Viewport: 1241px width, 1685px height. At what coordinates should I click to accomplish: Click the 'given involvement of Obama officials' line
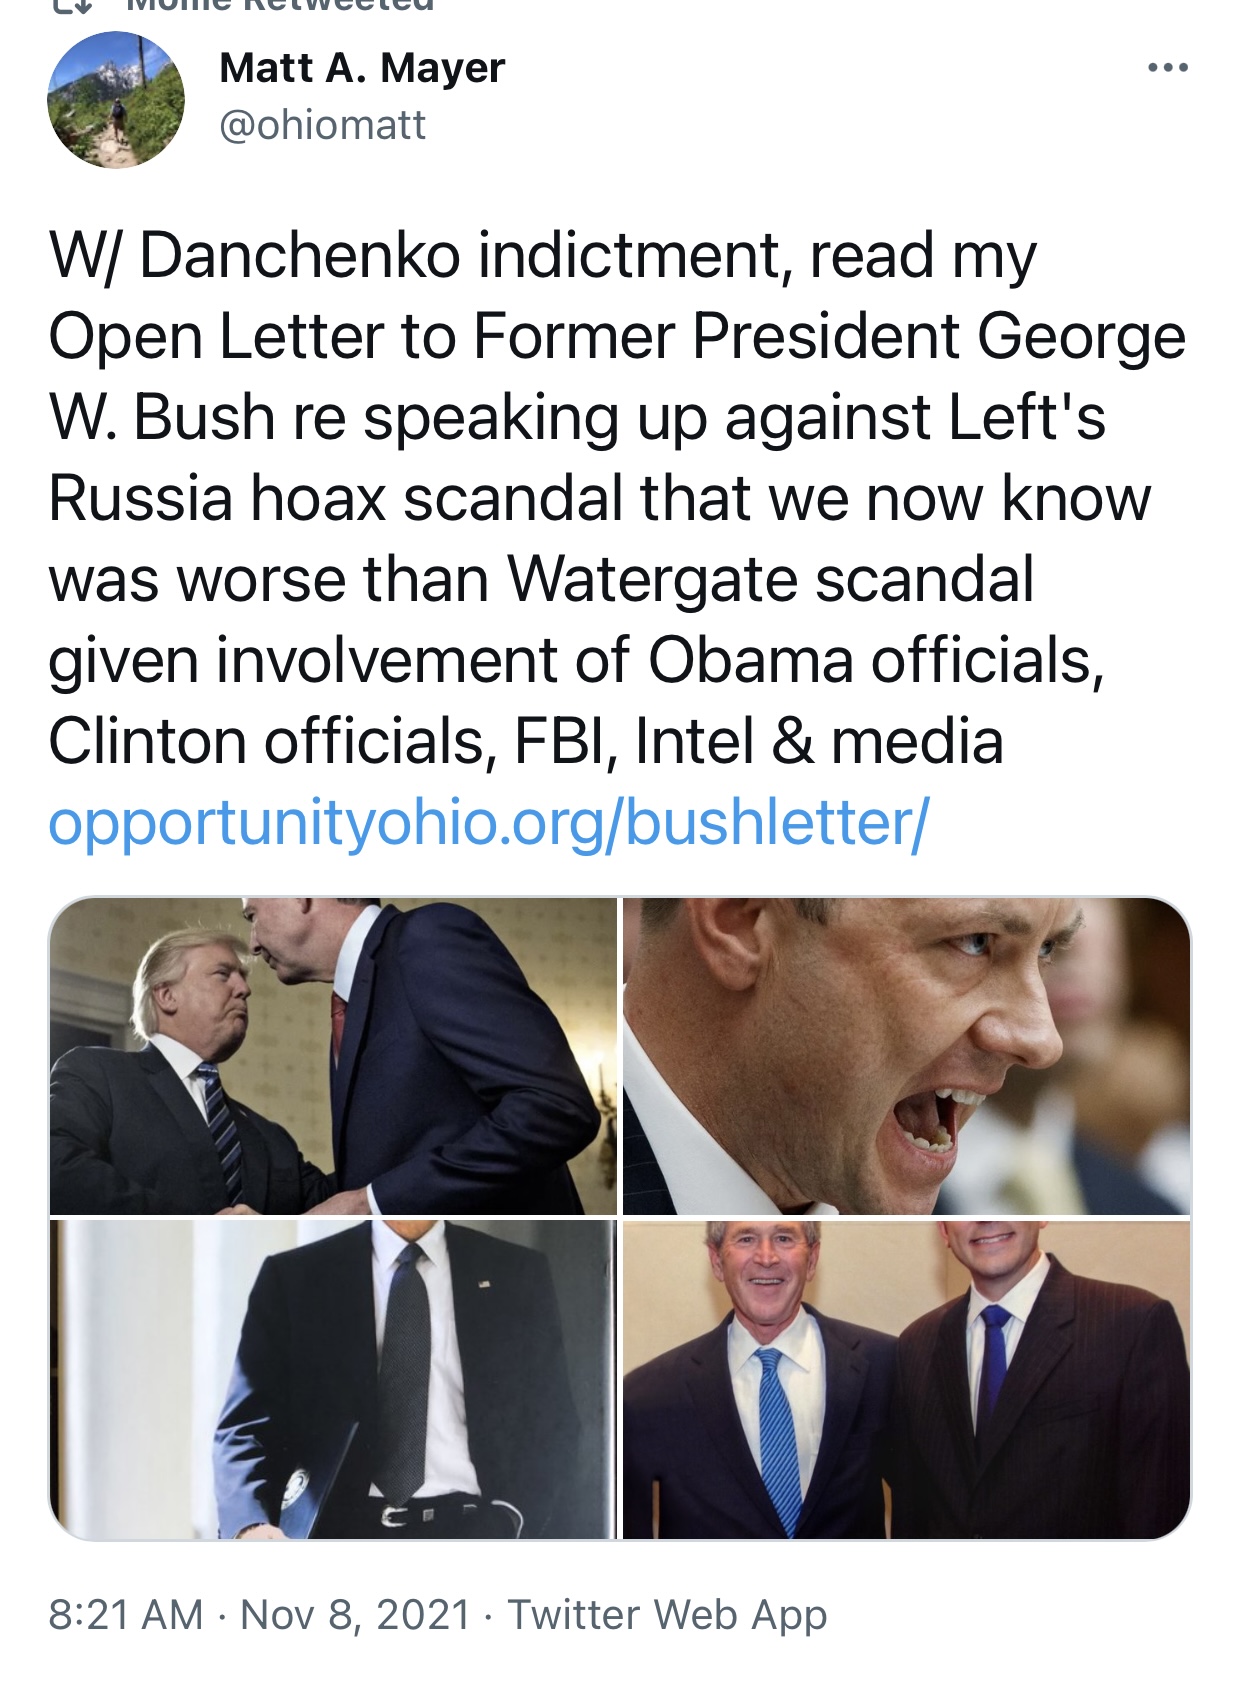point(577,660)
